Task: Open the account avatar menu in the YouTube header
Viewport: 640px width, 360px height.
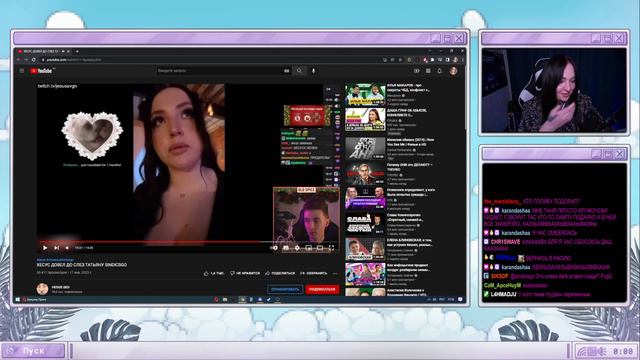Action: click(x=453, y=71)
